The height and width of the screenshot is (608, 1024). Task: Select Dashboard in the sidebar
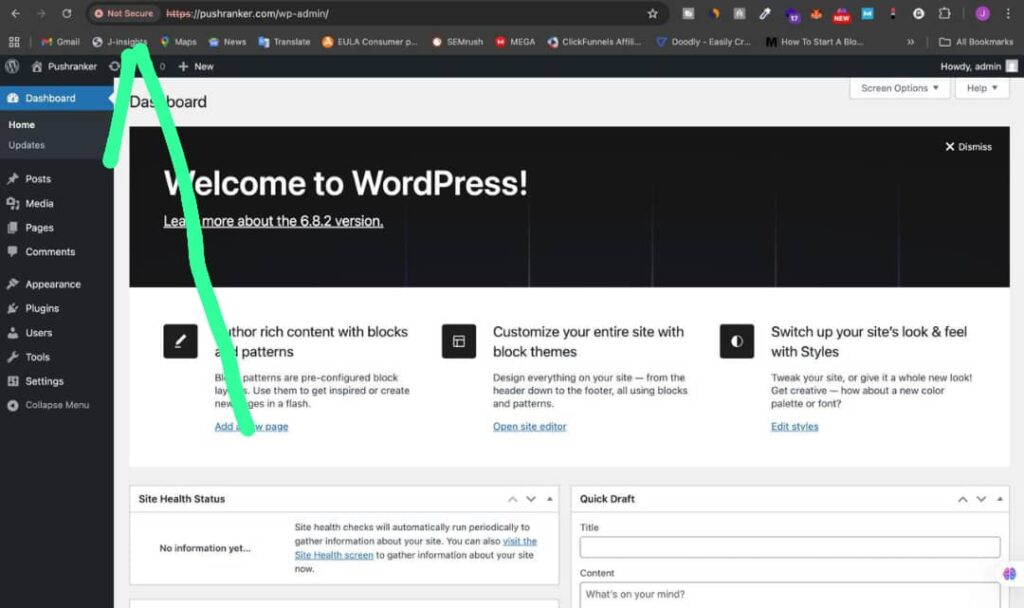click(x=56, y=98)
